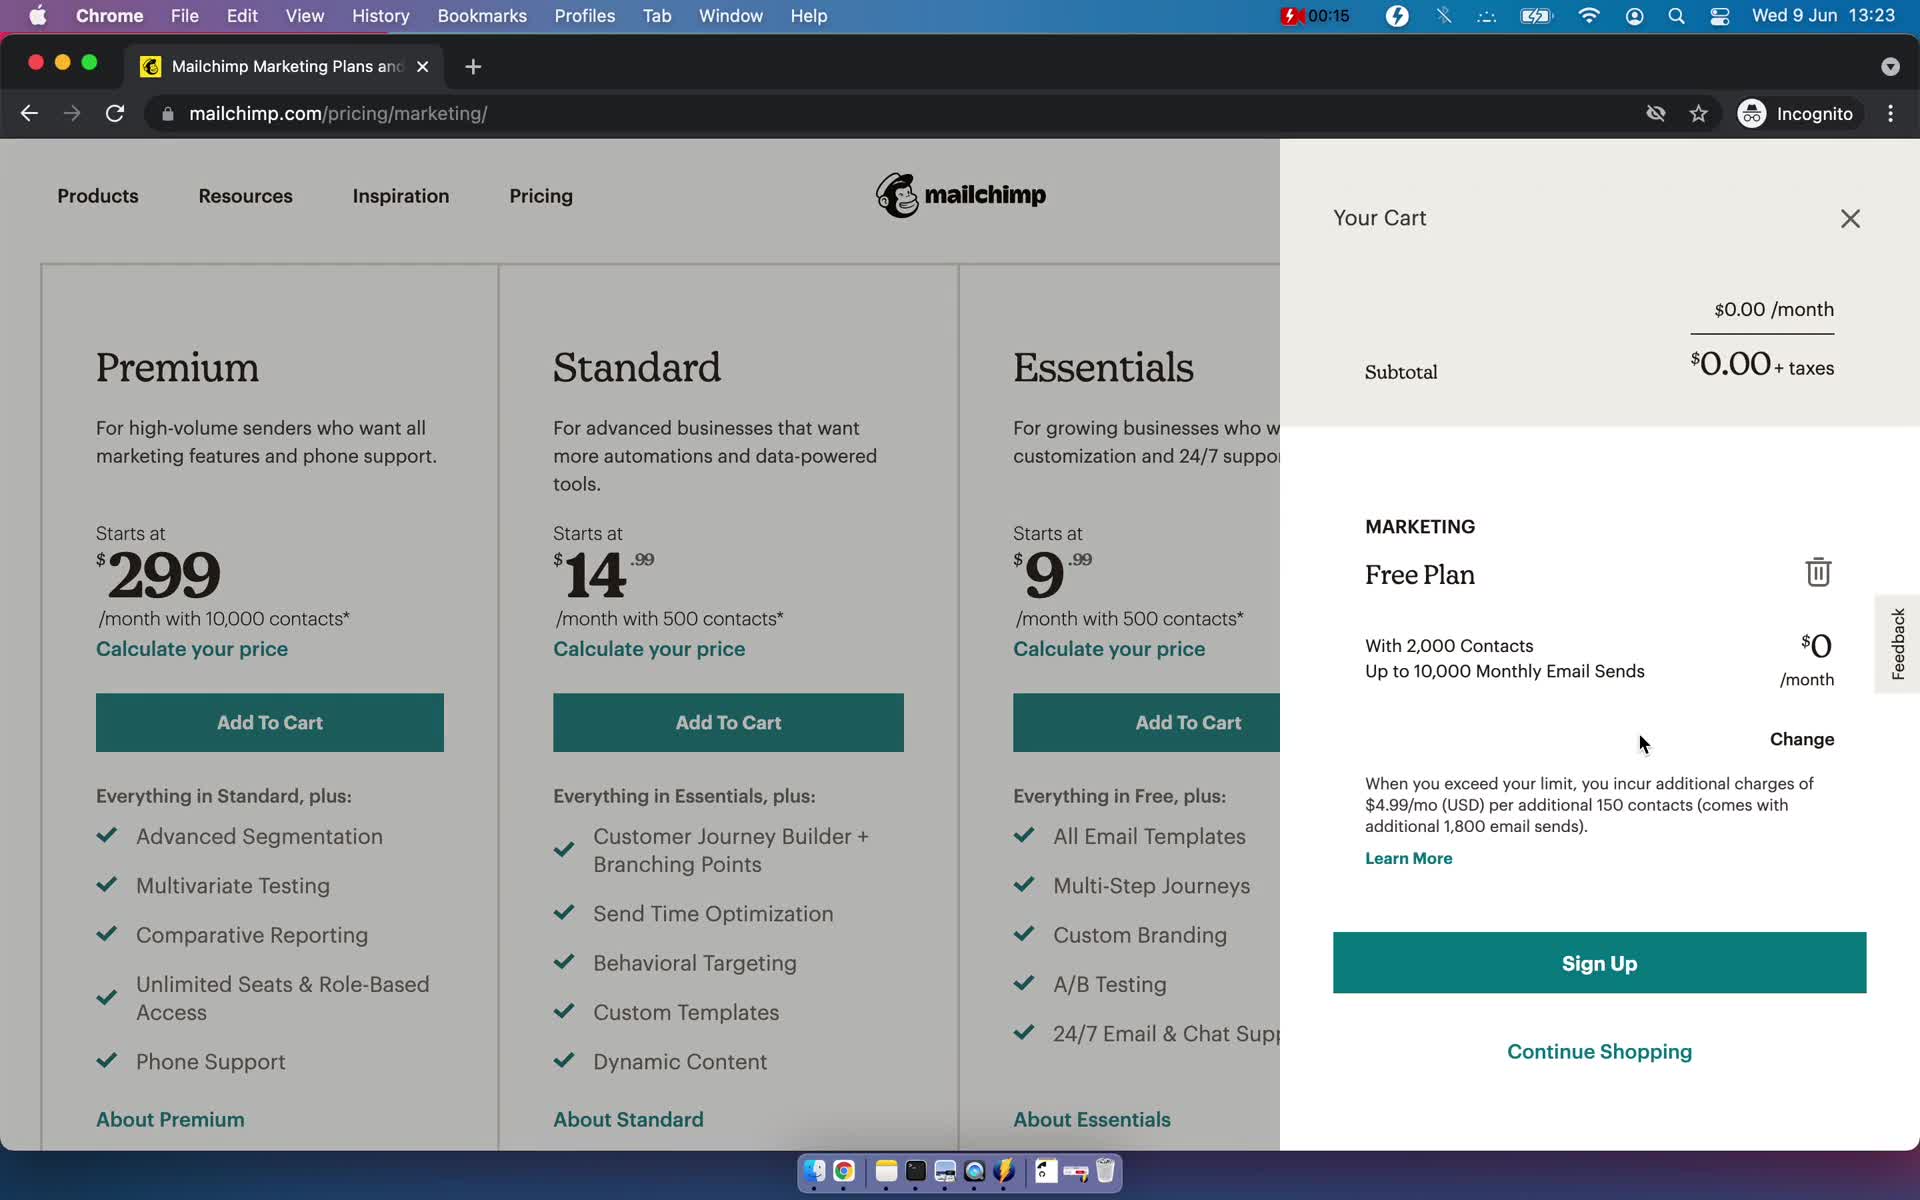1920x1200 pixels.
Task: Close the Your Cart panel
Action: 1850,219
